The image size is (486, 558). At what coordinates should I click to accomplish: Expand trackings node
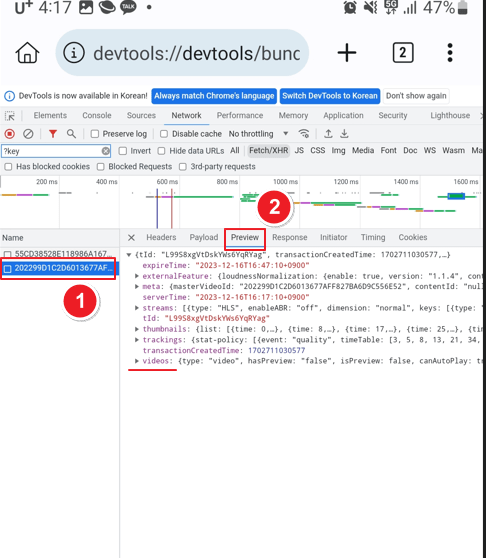137,339
